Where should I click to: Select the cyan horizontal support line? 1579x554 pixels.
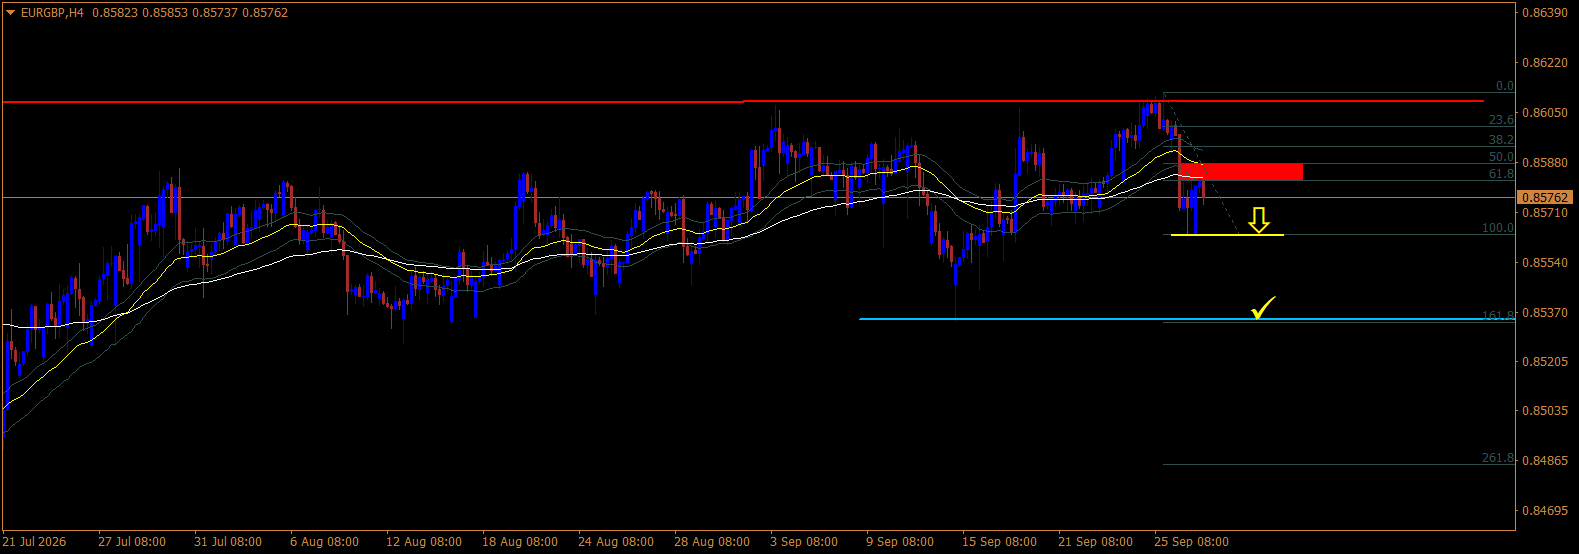tap(1187, 319)
